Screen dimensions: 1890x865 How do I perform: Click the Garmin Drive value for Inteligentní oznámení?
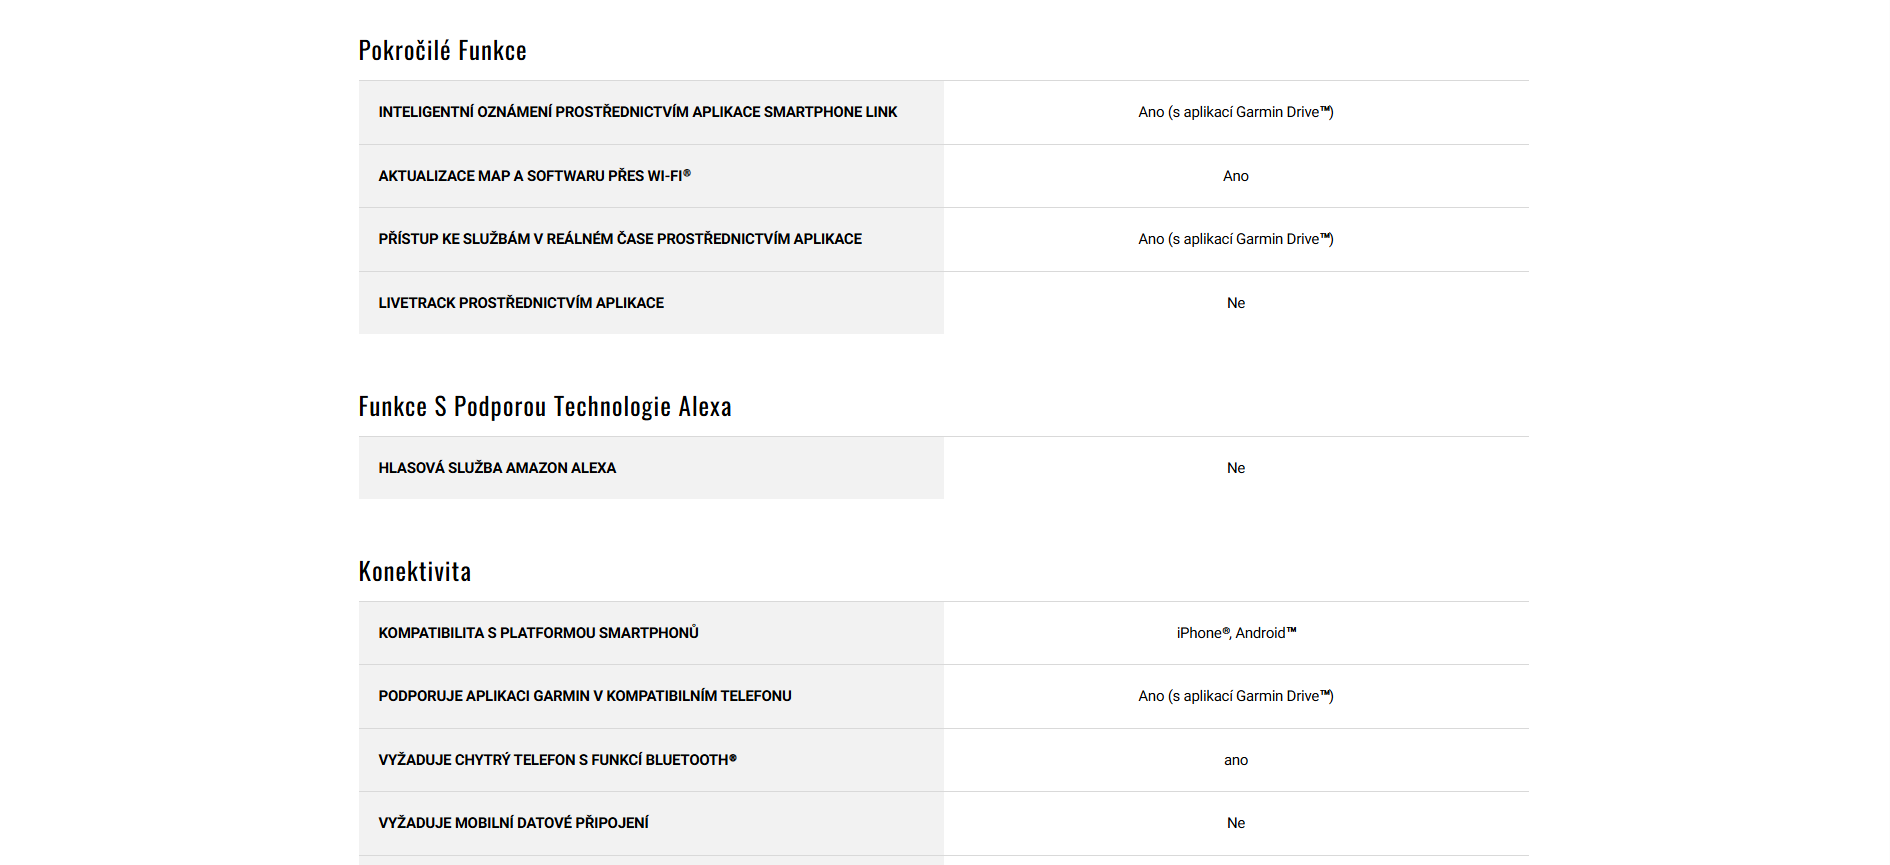click(x=1235, y=112)
